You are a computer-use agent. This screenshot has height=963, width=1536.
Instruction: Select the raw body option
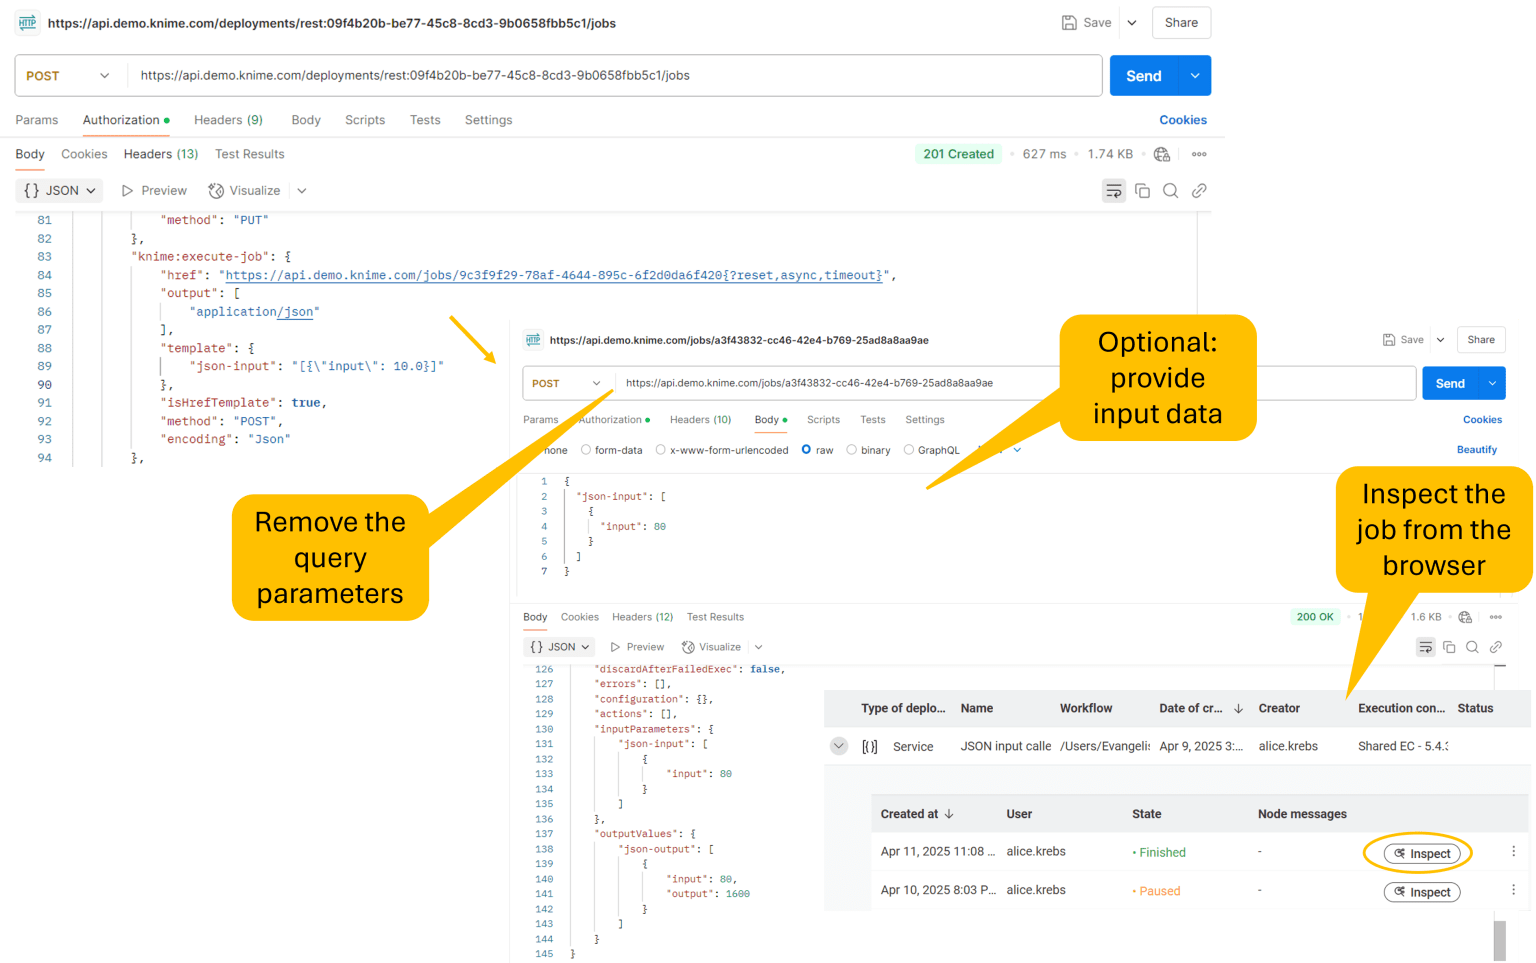pos(817,450)
